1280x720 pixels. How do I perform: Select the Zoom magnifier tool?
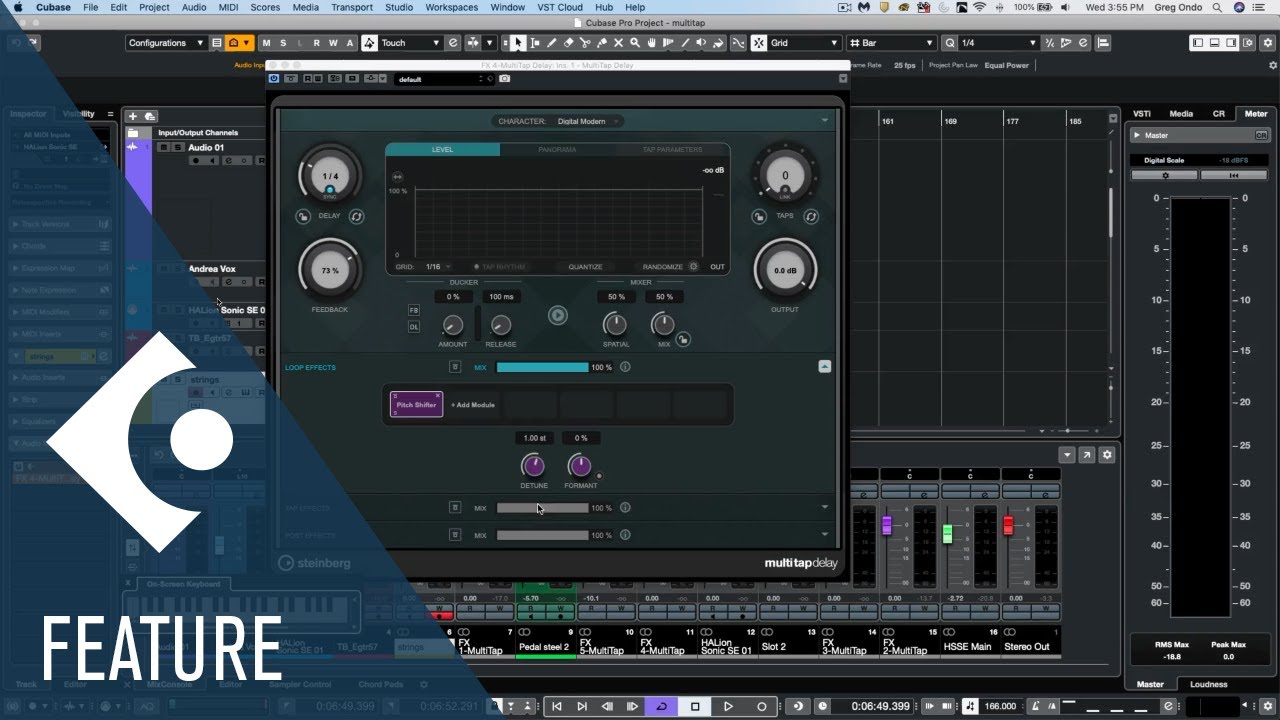coord(635,43)
